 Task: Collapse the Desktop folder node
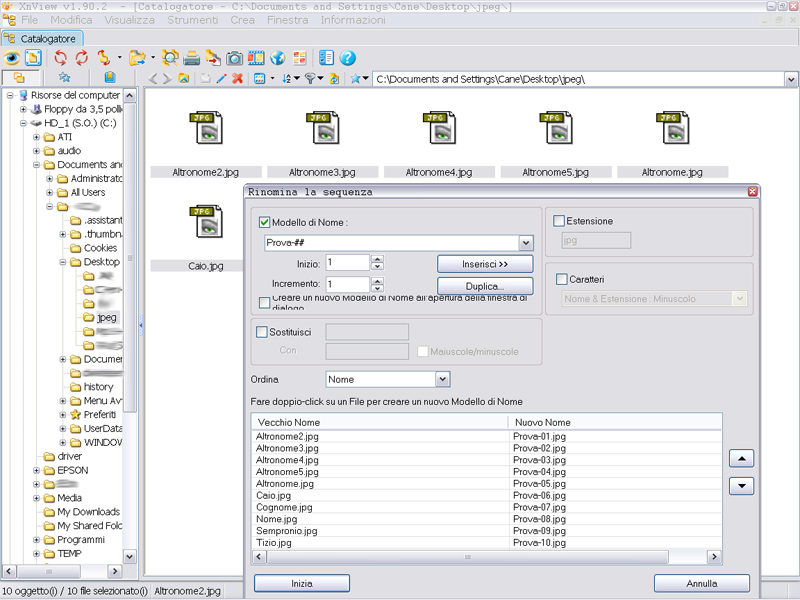click(63, 262)
